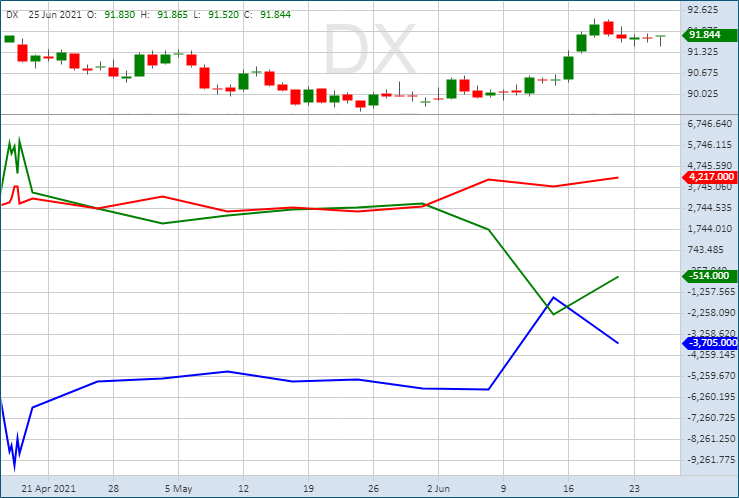Click the DX symbol label in chart header
The width and height of the screenshot is (739, 498).
[12, 15]
